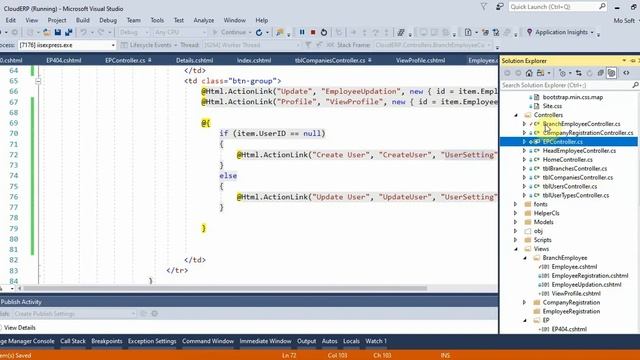Click the notifications flag filter icon
The image size is (640, 360).
(x=484, y=7)
